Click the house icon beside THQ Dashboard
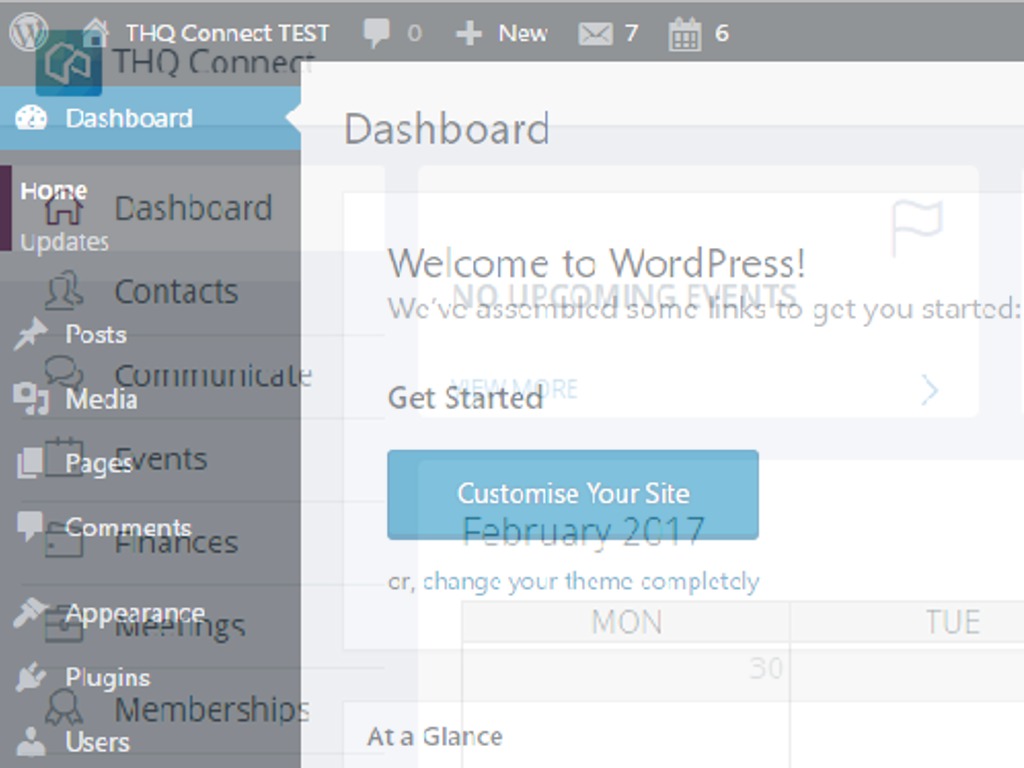The image size is (1024, 768). (x=63, y=210)
